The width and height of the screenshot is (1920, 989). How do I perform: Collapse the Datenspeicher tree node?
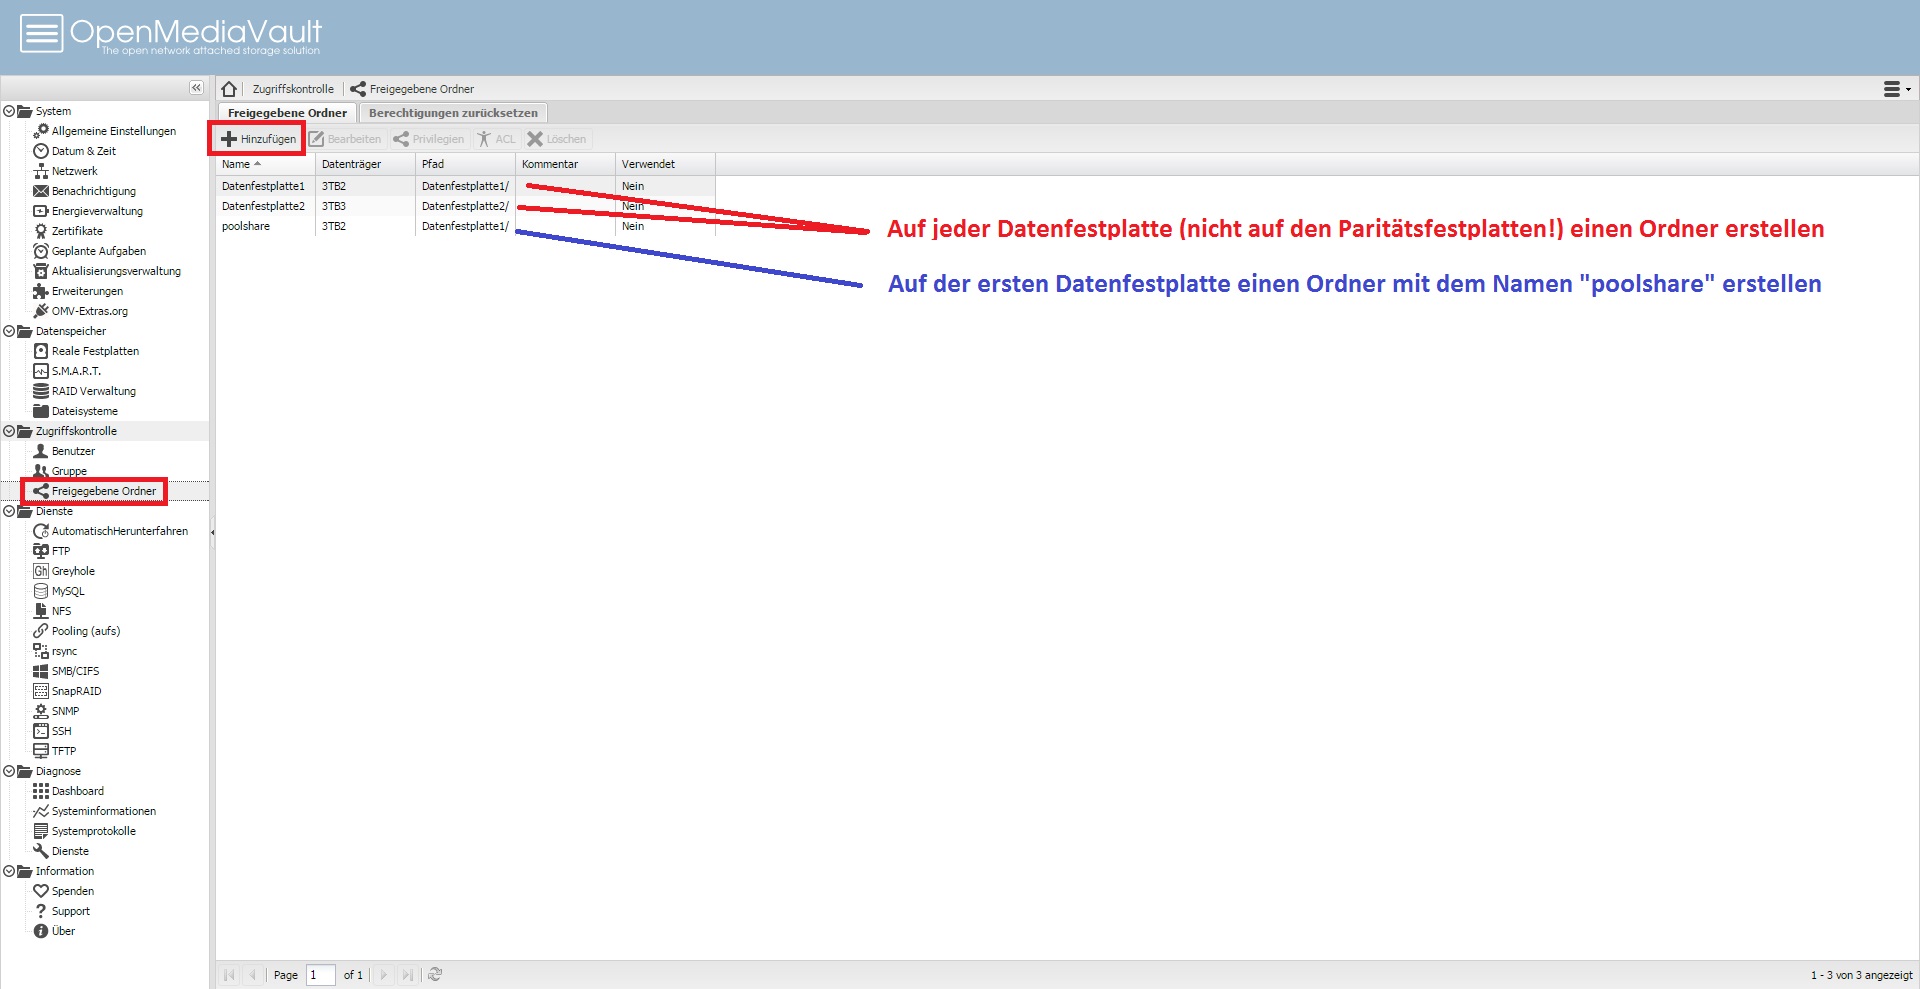click(x=9, y=331)
